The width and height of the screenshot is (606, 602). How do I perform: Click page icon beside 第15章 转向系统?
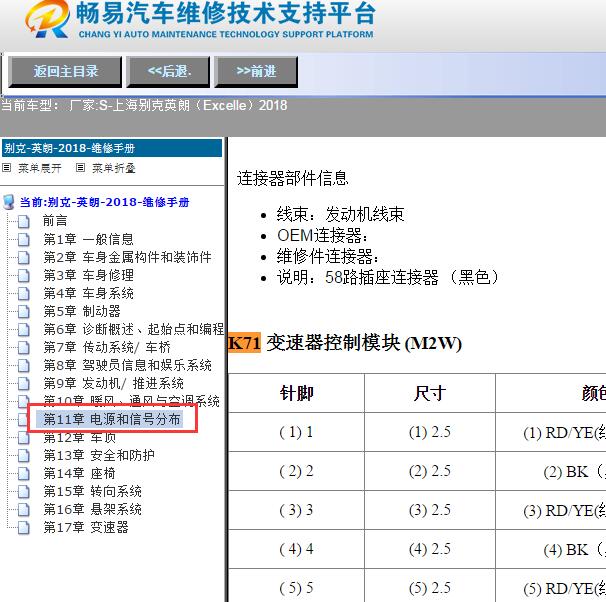(x=24, y=492)
